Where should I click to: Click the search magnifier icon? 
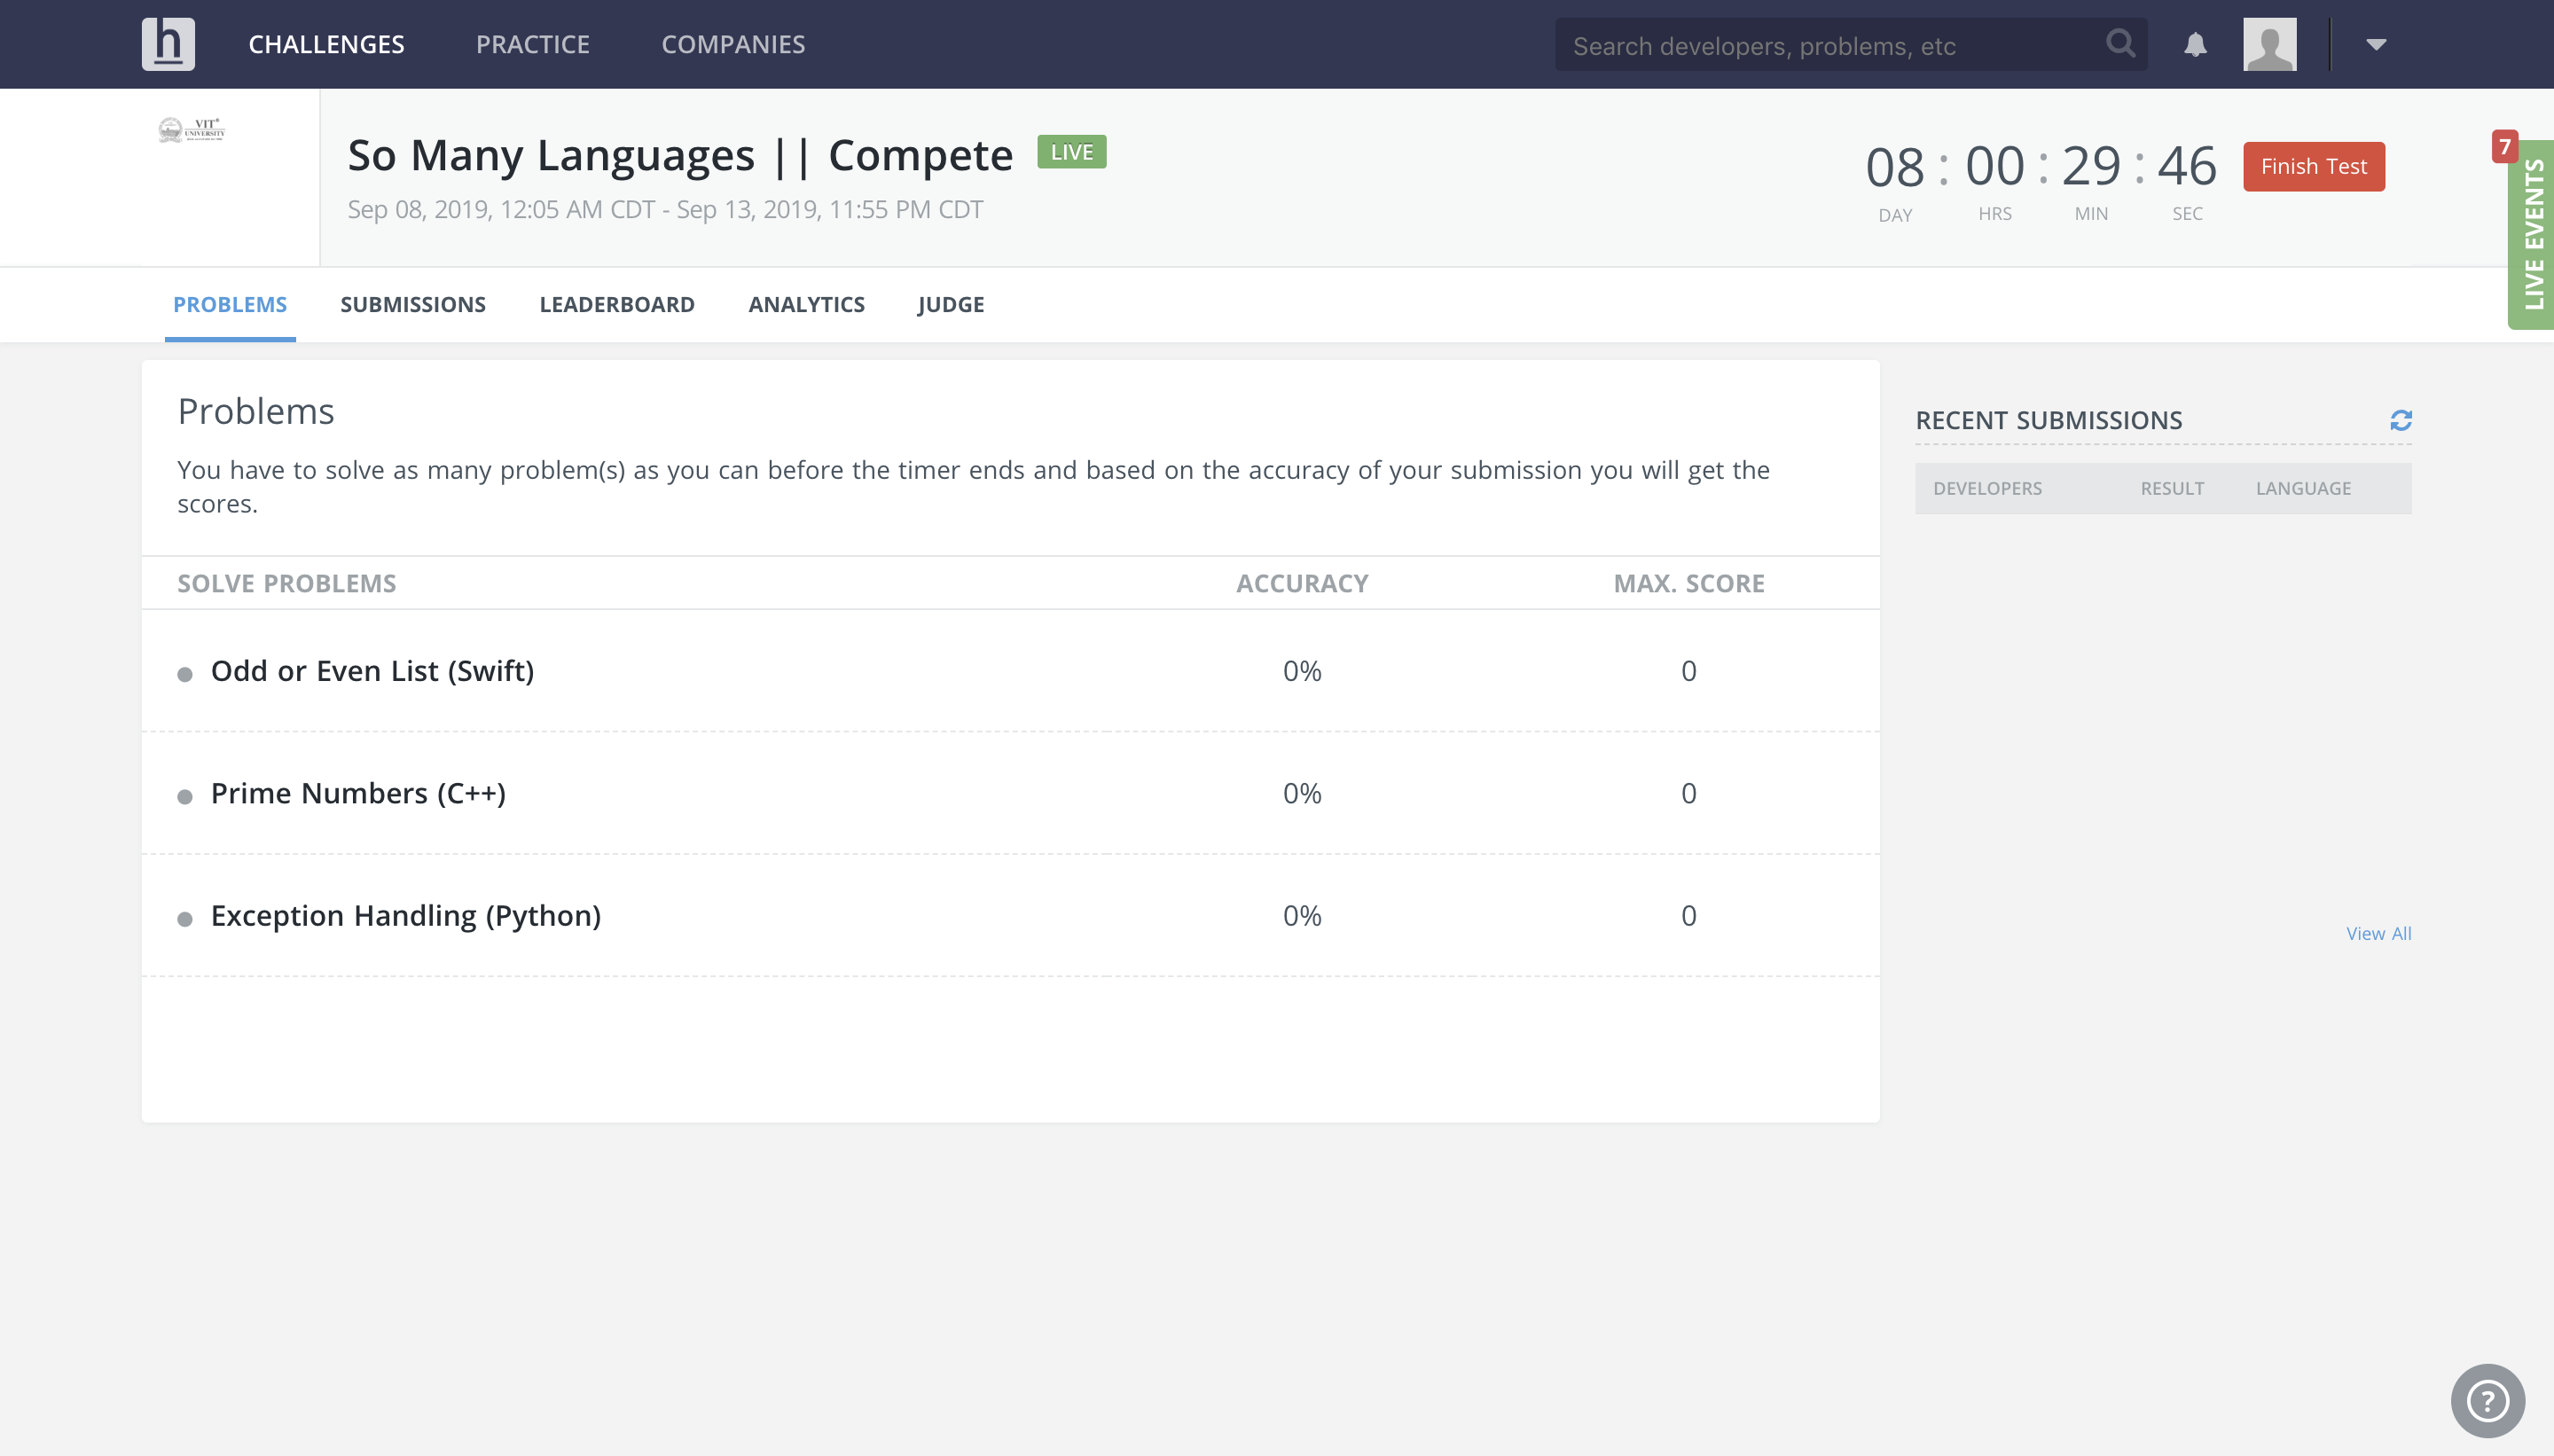click(x=2119, y=44)
